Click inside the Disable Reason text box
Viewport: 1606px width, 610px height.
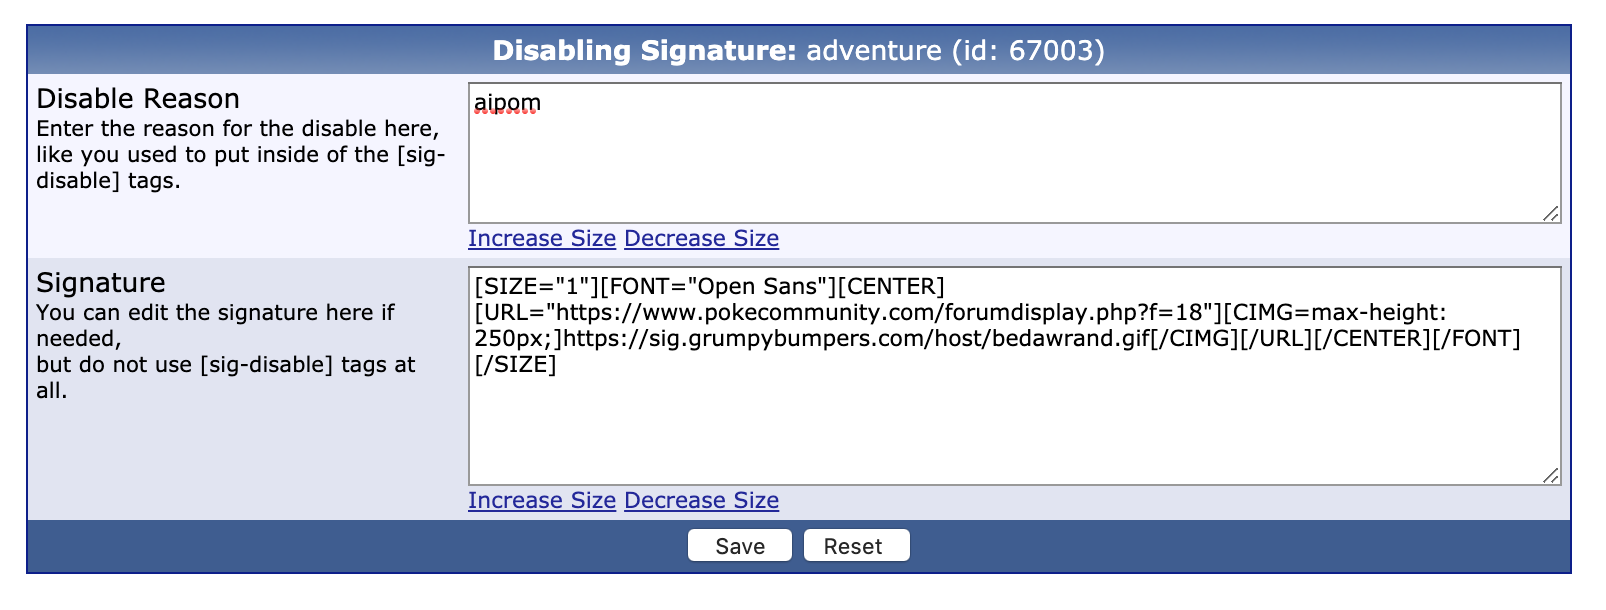(1014, 153)
